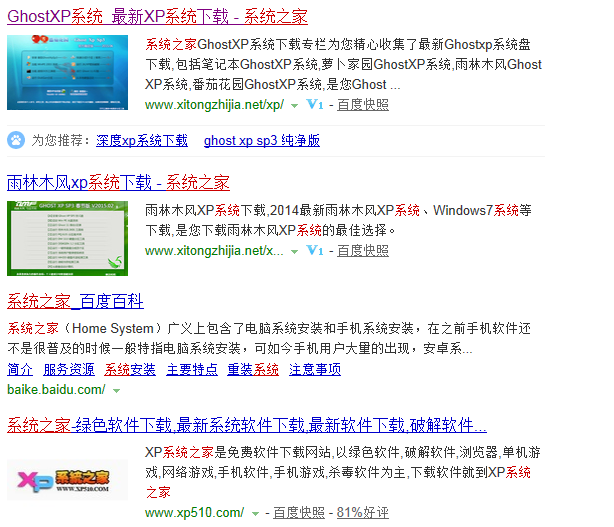Click the recommended search ghost xp sp3 纯净版

coord(261,140)
